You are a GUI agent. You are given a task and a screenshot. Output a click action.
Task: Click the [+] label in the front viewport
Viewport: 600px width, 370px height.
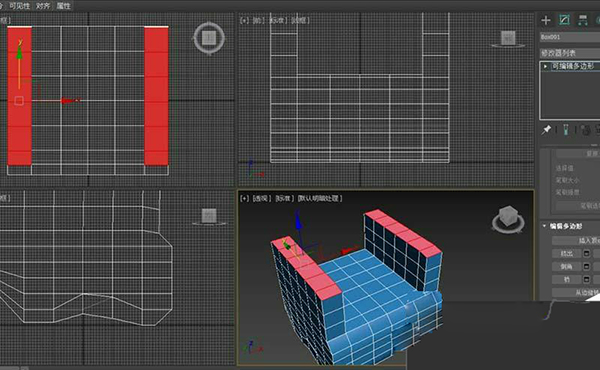tap(245, 20)
